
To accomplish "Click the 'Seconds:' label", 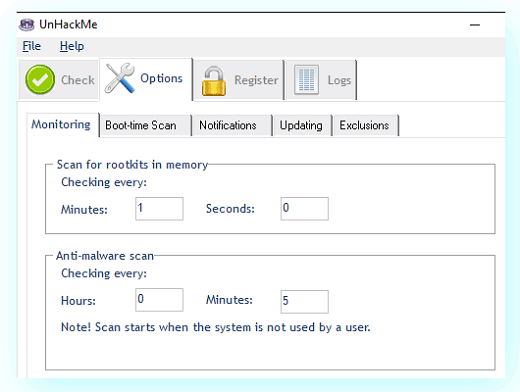I will [230, 209].
